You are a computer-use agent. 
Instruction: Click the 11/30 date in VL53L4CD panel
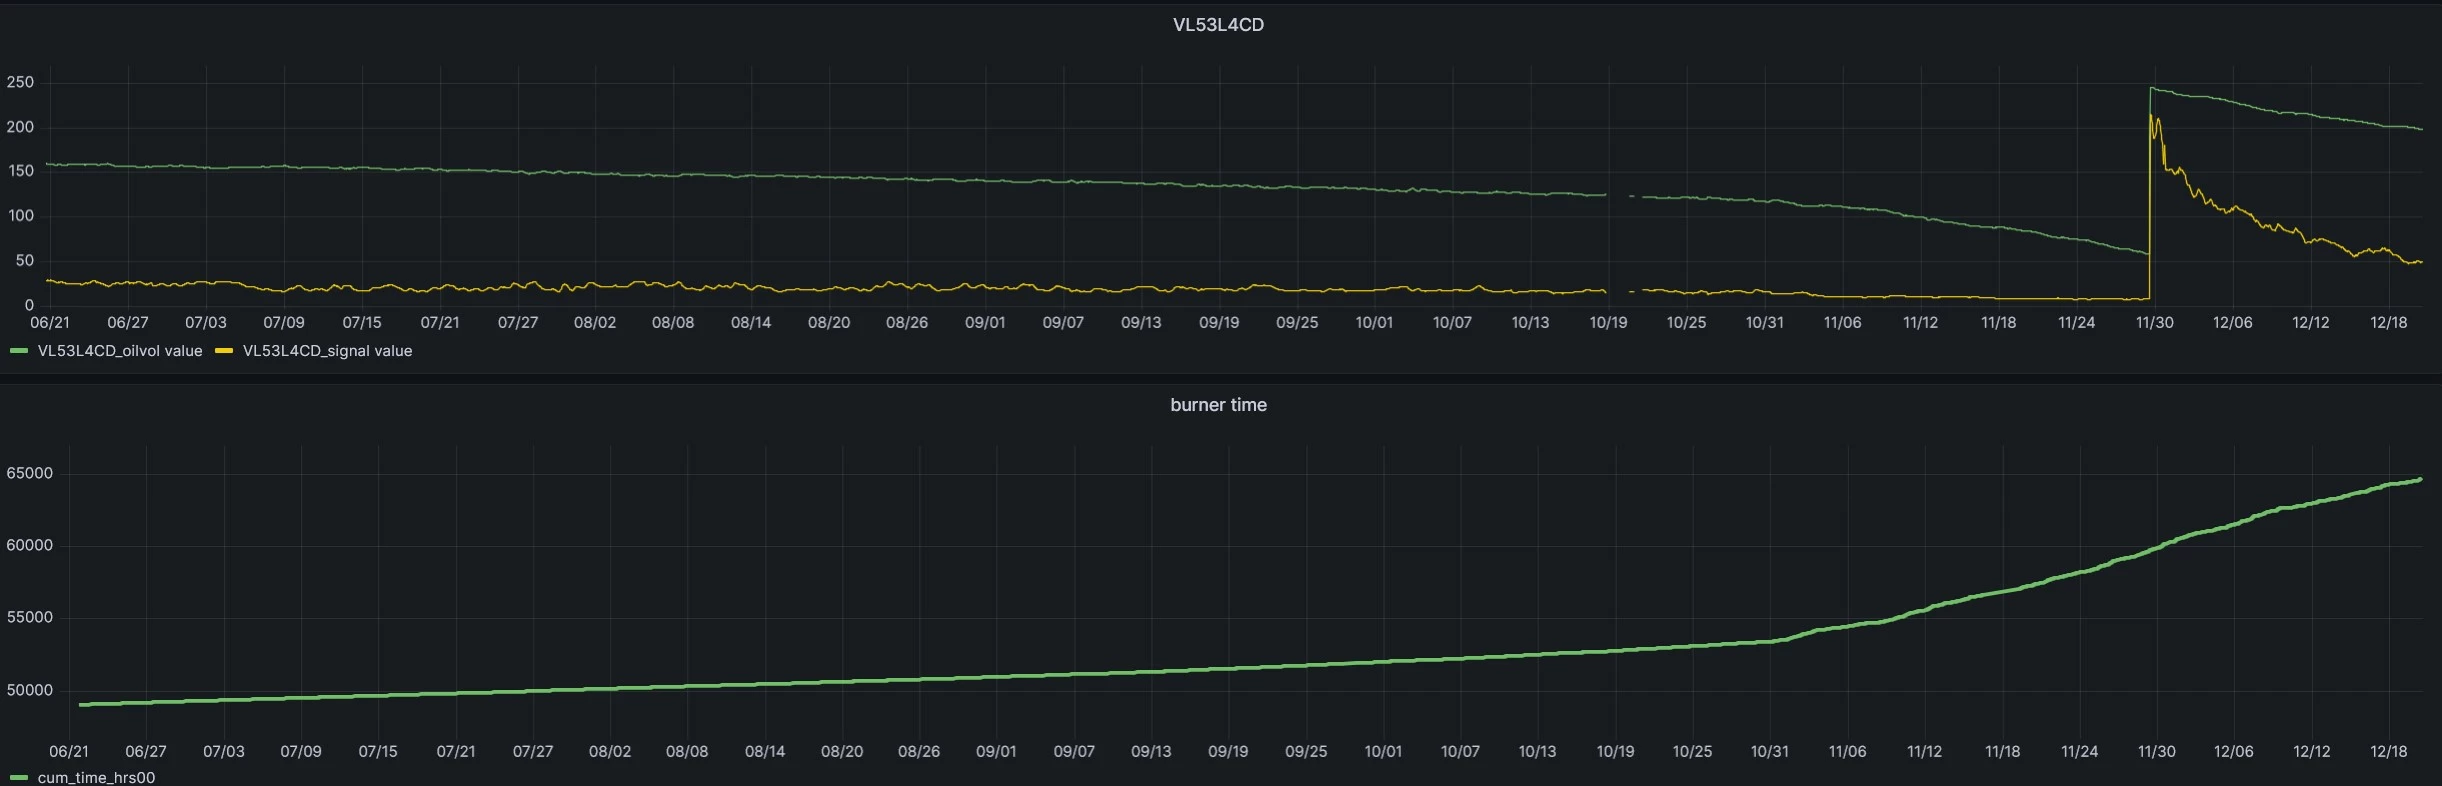click(2155, 323)
